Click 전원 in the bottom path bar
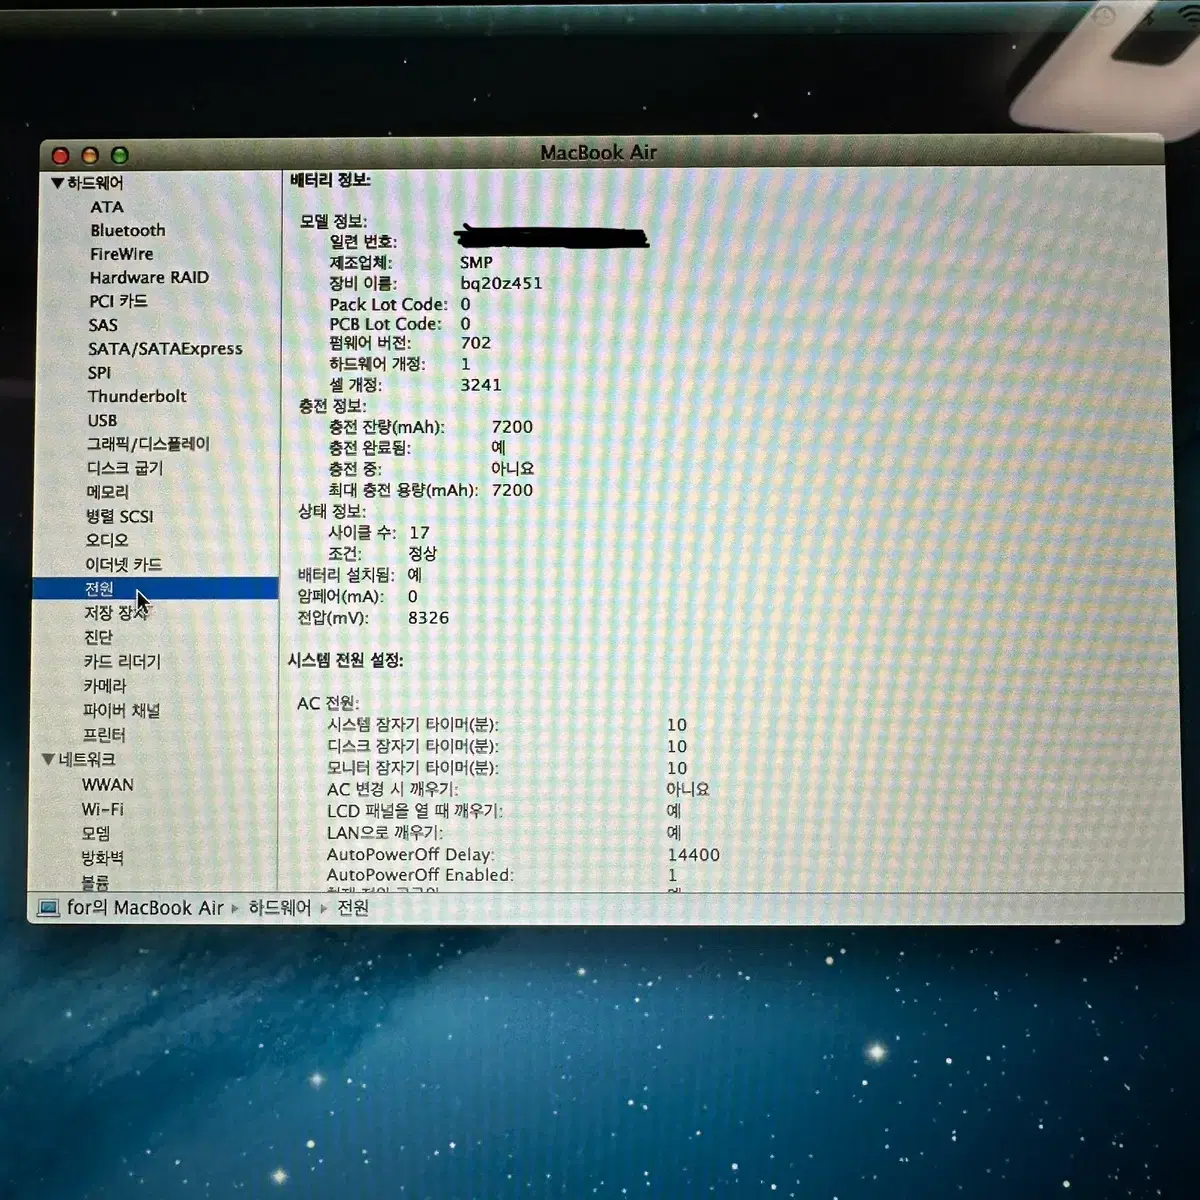The height and width of the screenshot is (1200, 1200). pyautogui.click(x=353, y=908)
